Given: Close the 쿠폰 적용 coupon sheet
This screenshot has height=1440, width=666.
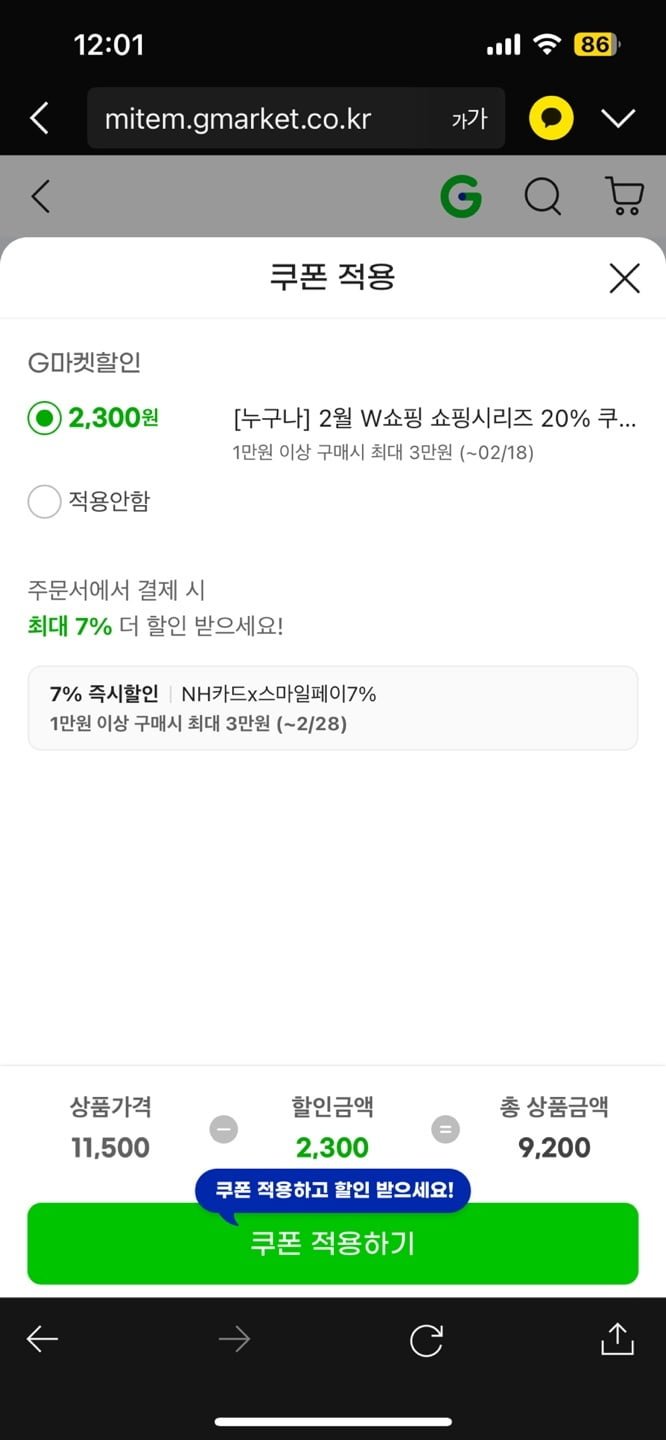Looking at the screenshot, I should tap(624, 278).
